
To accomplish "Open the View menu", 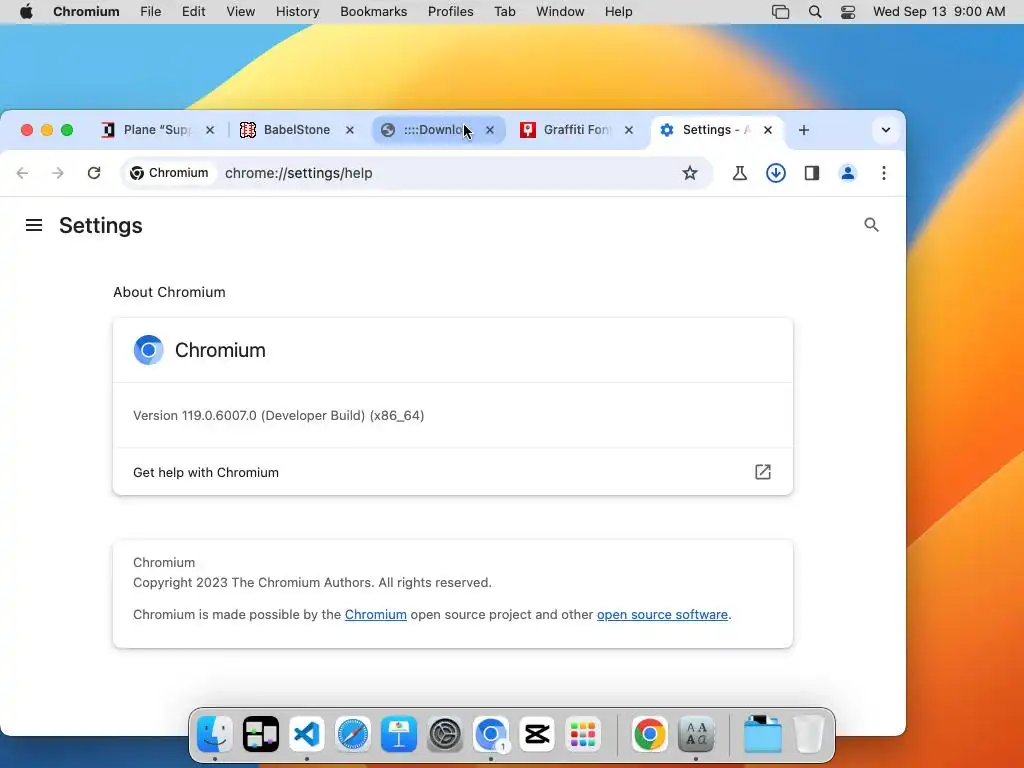I will click(240, 12).
